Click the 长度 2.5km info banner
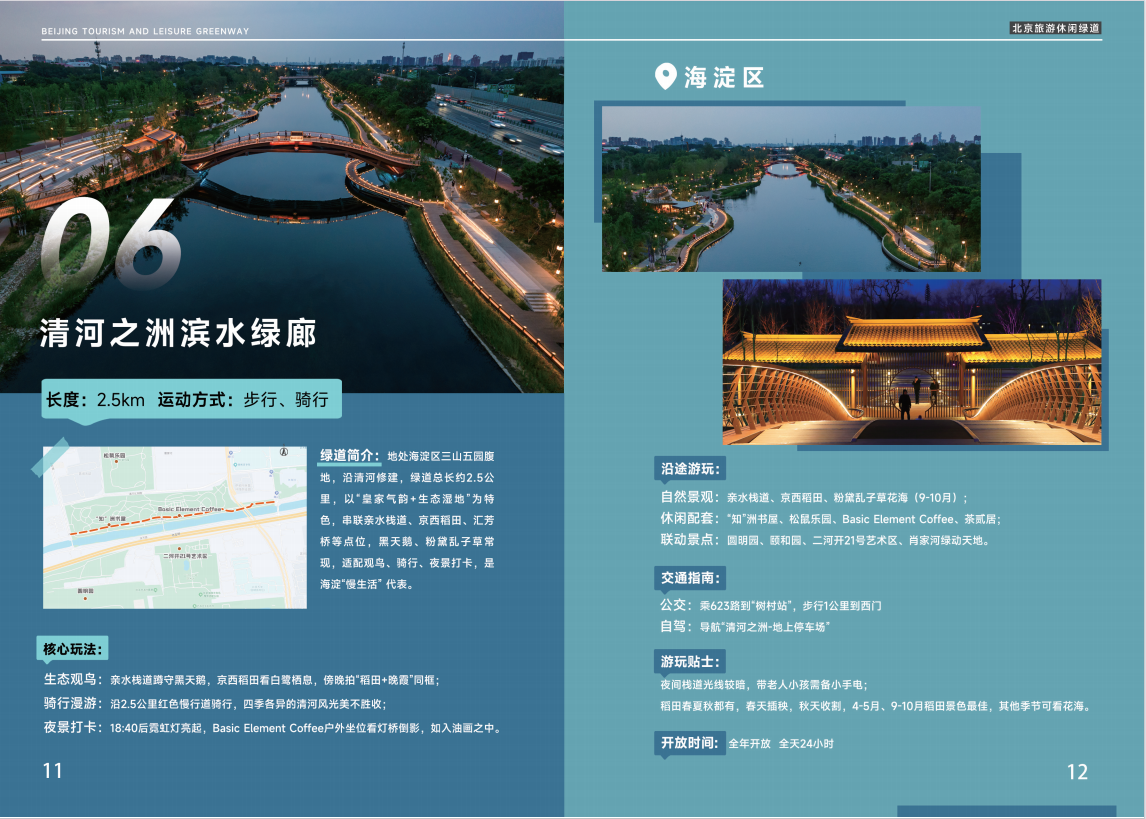This screenshot has width=1146, height=819. point(191,399)
